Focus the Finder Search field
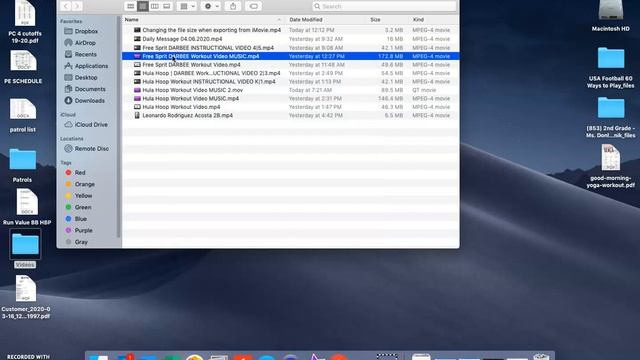The image size is (640, 360). coord(384,6)
